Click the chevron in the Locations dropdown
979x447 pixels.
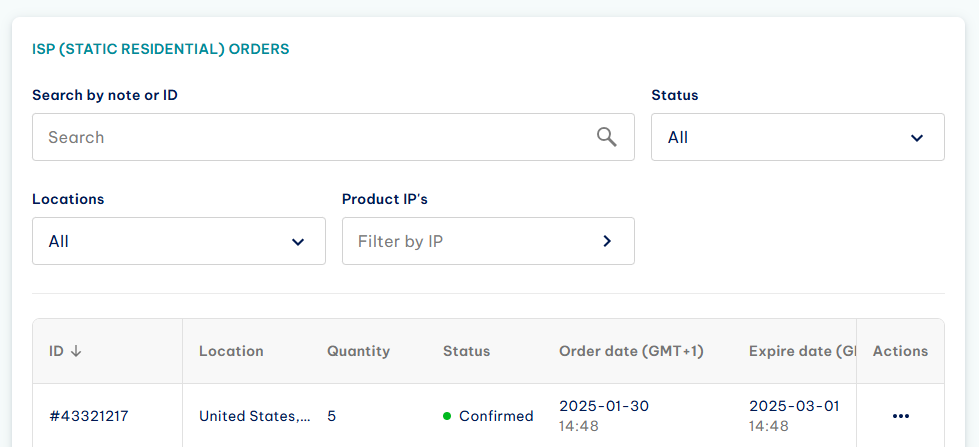click(298, 242)
